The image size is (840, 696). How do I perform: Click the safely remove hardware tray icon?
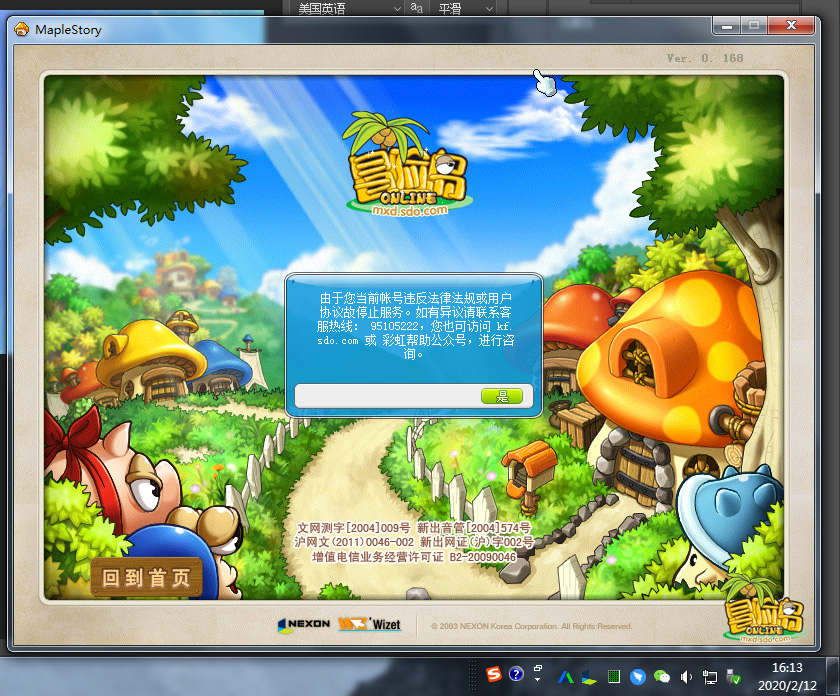pyautogui.click(x=733, y=677)
